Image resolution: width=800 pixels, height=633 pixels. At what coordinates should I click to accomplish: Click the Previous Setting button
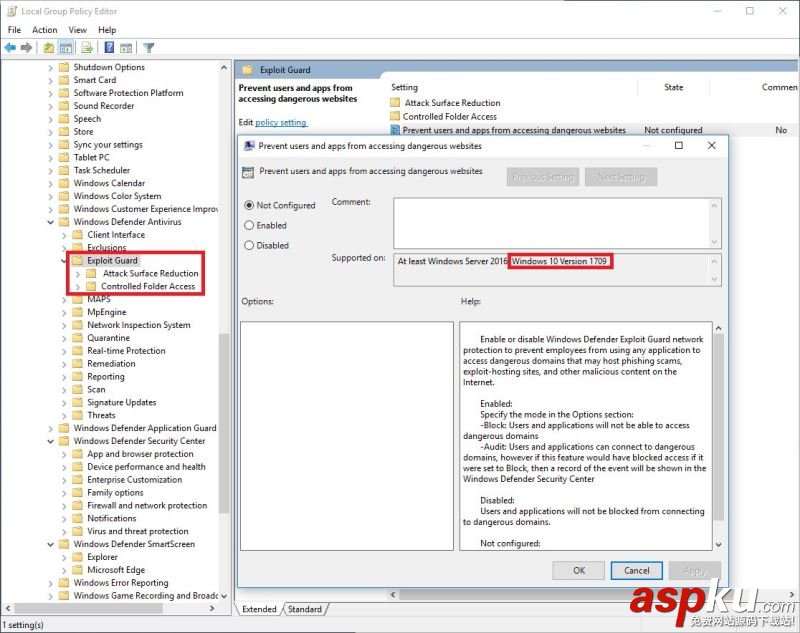pyautogui.click(x=543, y=177)
